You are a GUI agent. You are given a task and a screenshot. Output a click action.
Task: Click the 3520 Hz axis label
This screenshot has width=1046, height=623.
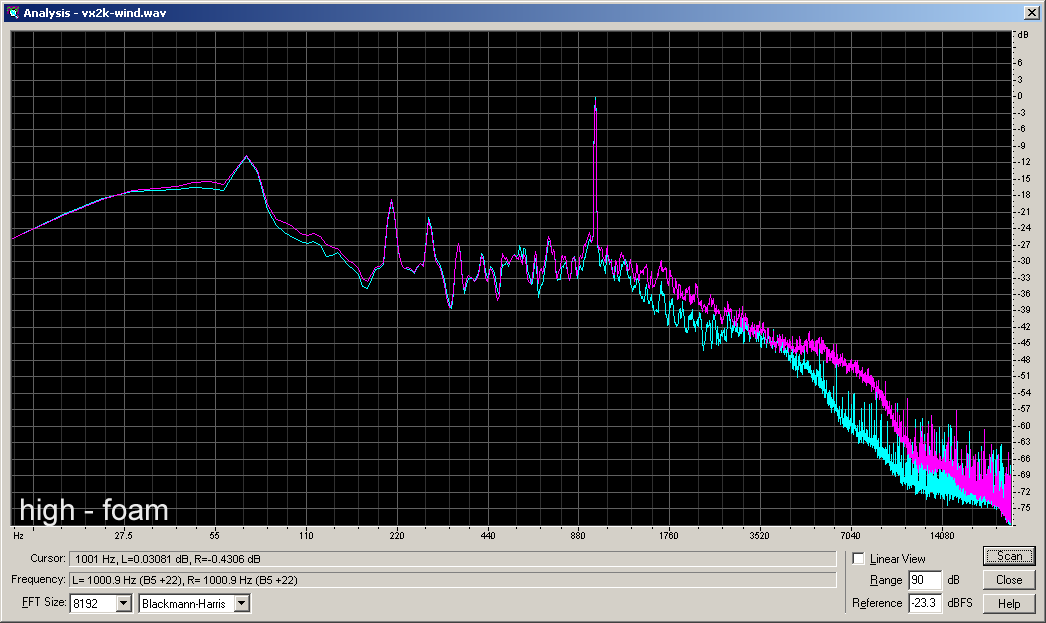(759, 536)
